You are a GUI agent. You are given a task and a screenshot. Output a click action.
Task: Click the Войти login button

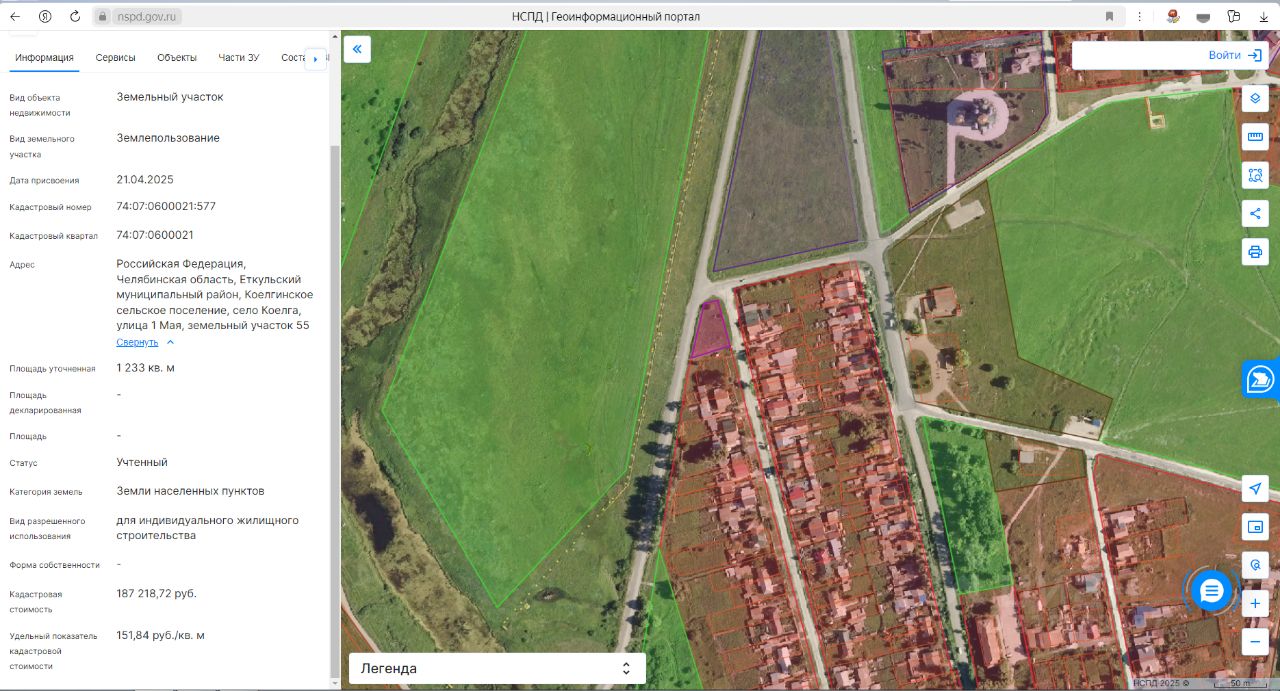point(1224,55)
